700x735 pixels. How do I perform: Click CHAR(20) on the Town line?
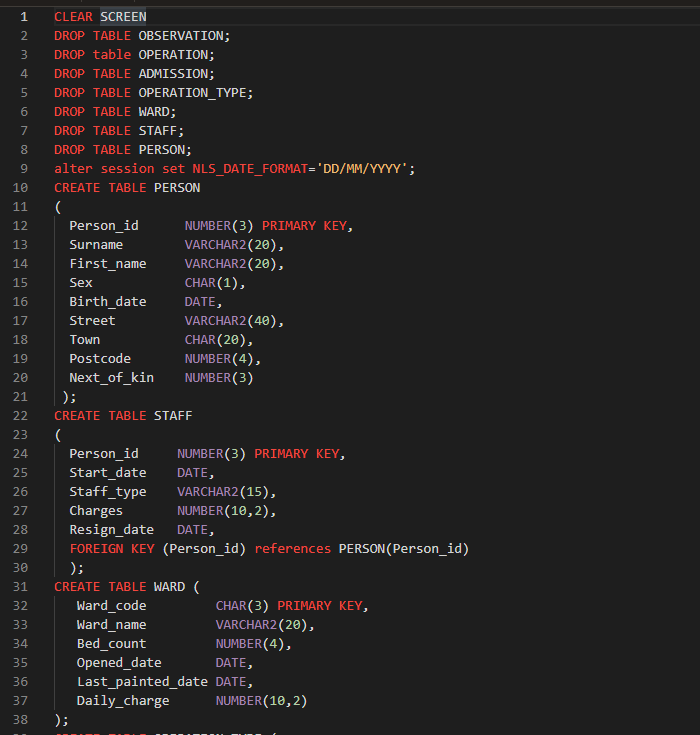click(x=215, y=340)
